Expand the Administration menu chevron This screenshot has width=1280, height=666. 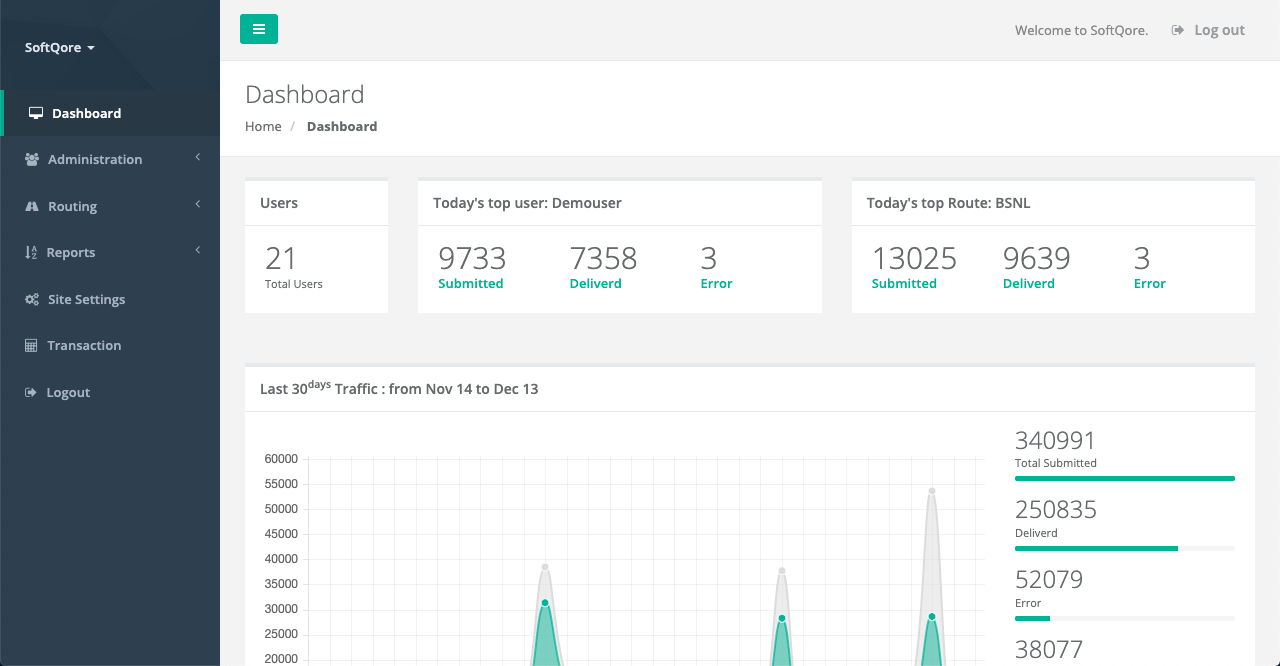[198, 157]
